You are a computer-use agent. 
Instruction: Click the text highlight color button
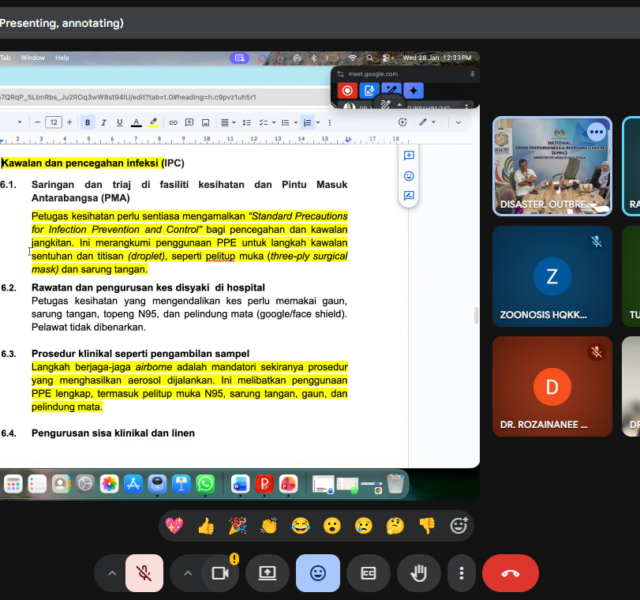(x=153, y=122)
